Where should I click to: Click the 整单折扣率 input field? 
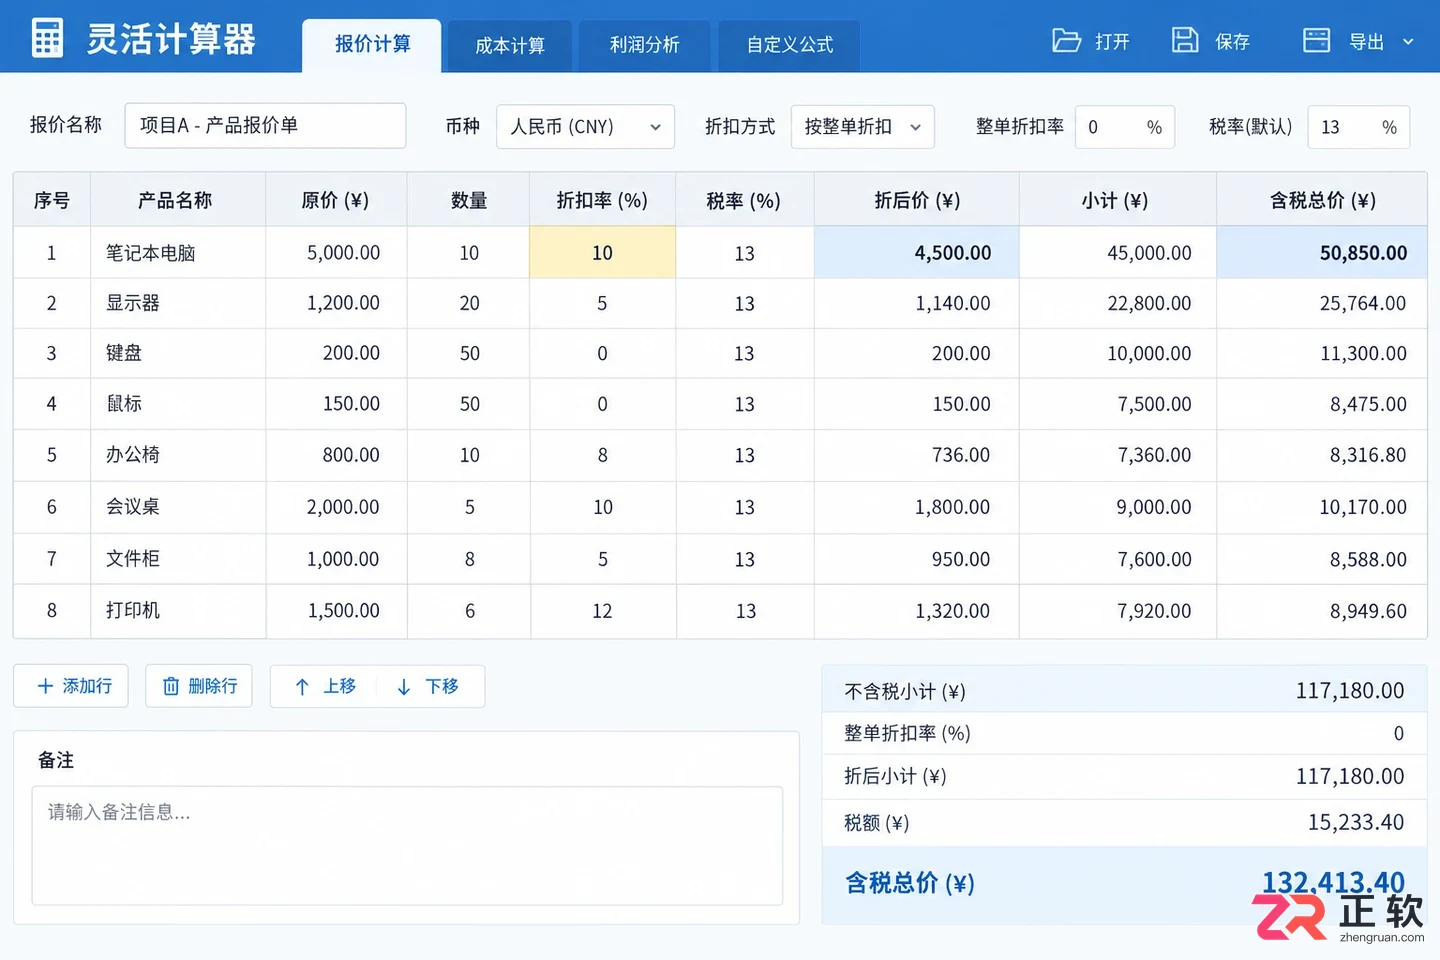1125,127
